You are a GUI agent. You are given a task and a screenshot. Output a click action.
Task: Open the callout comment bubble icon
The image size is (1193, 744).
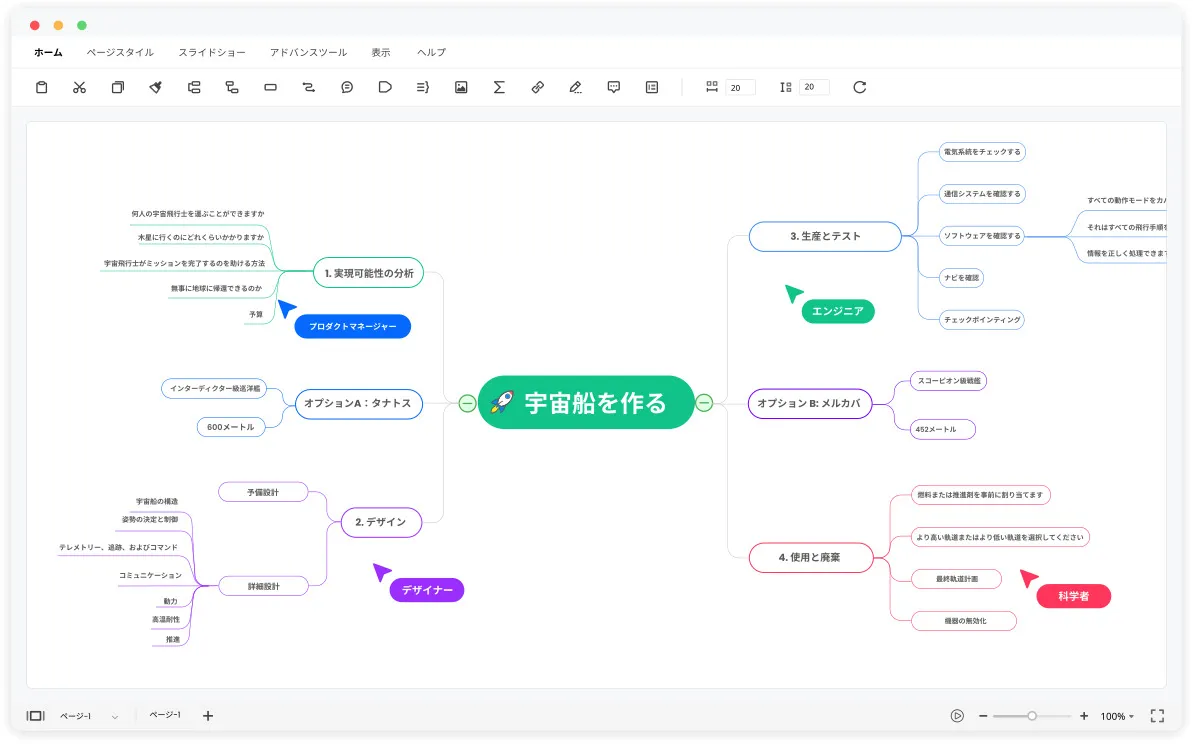click(x=347, y=87)
